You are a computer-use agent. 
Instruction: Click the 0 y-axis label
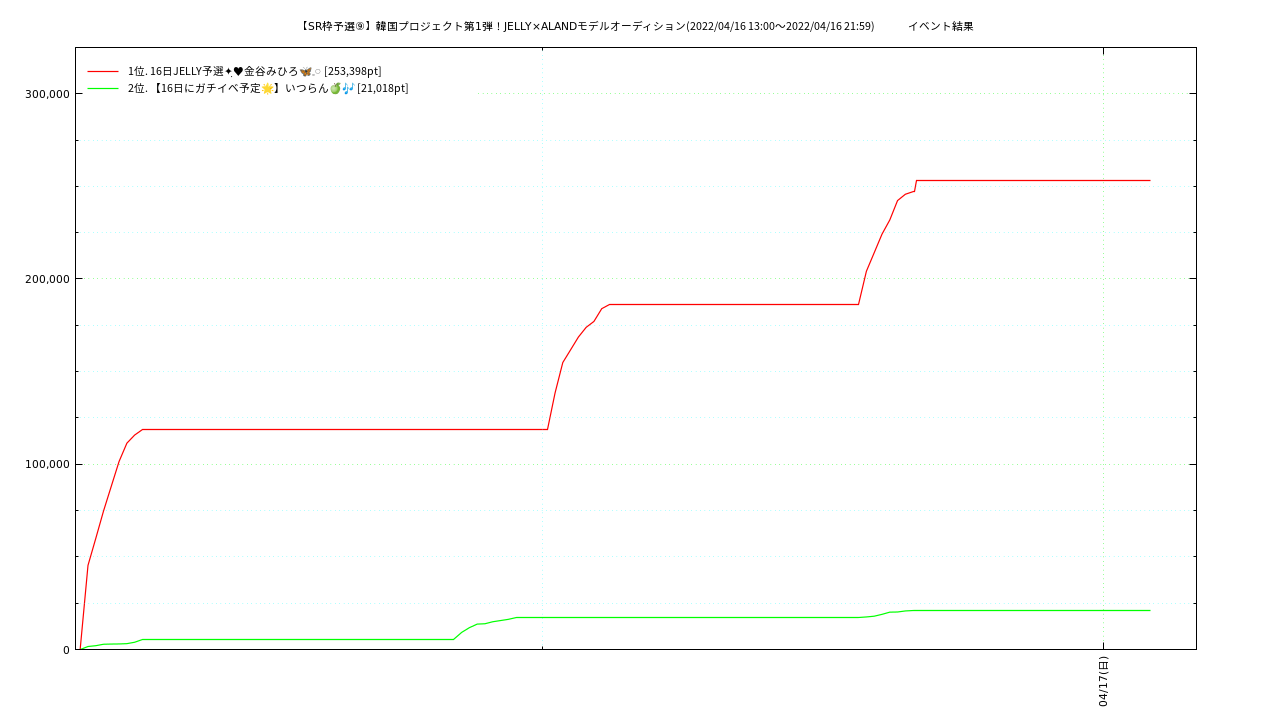pos(67,650)
